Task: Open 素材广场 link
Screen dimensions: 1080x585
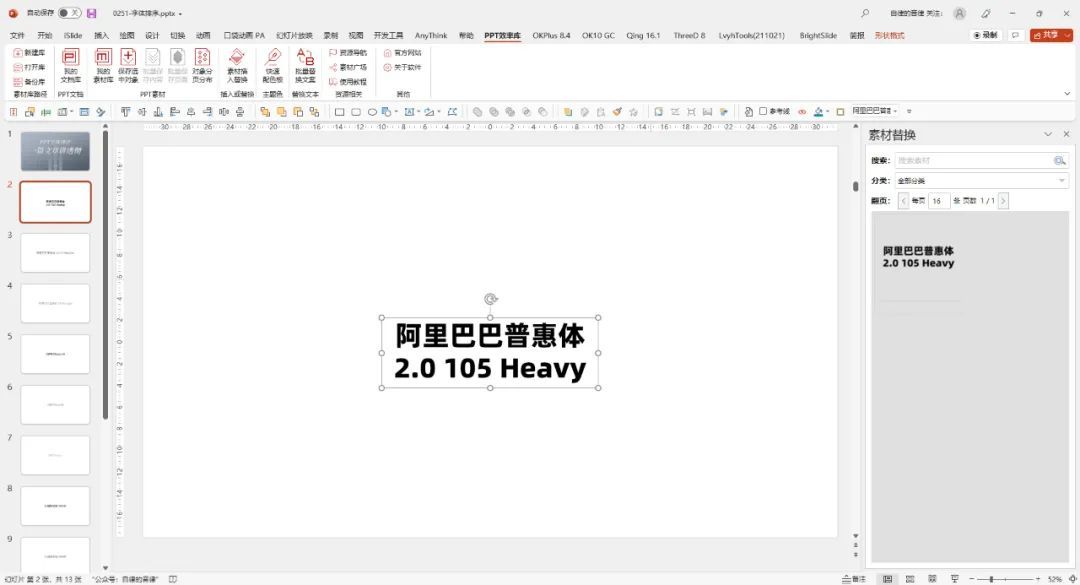Action: (348, 67)
